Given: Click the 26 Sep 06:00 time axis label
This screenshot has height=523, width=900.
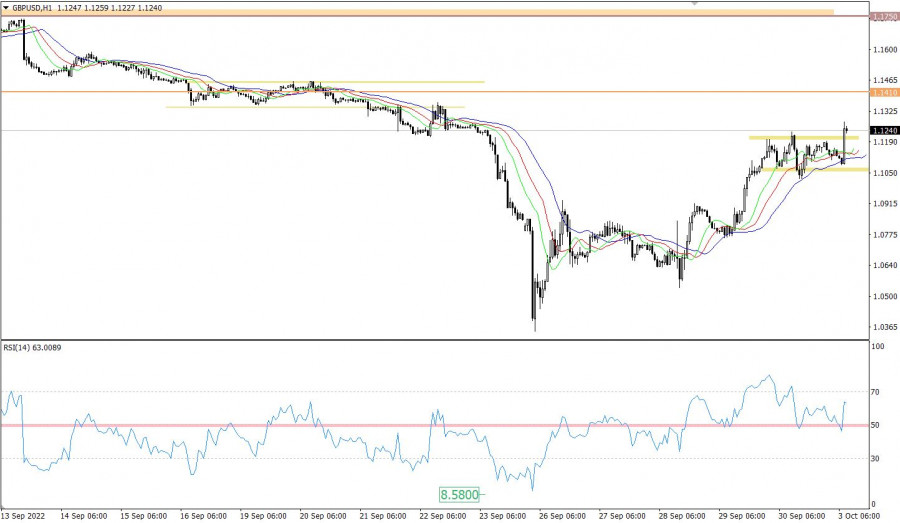Looking at the screenshot, I should 561,516.
